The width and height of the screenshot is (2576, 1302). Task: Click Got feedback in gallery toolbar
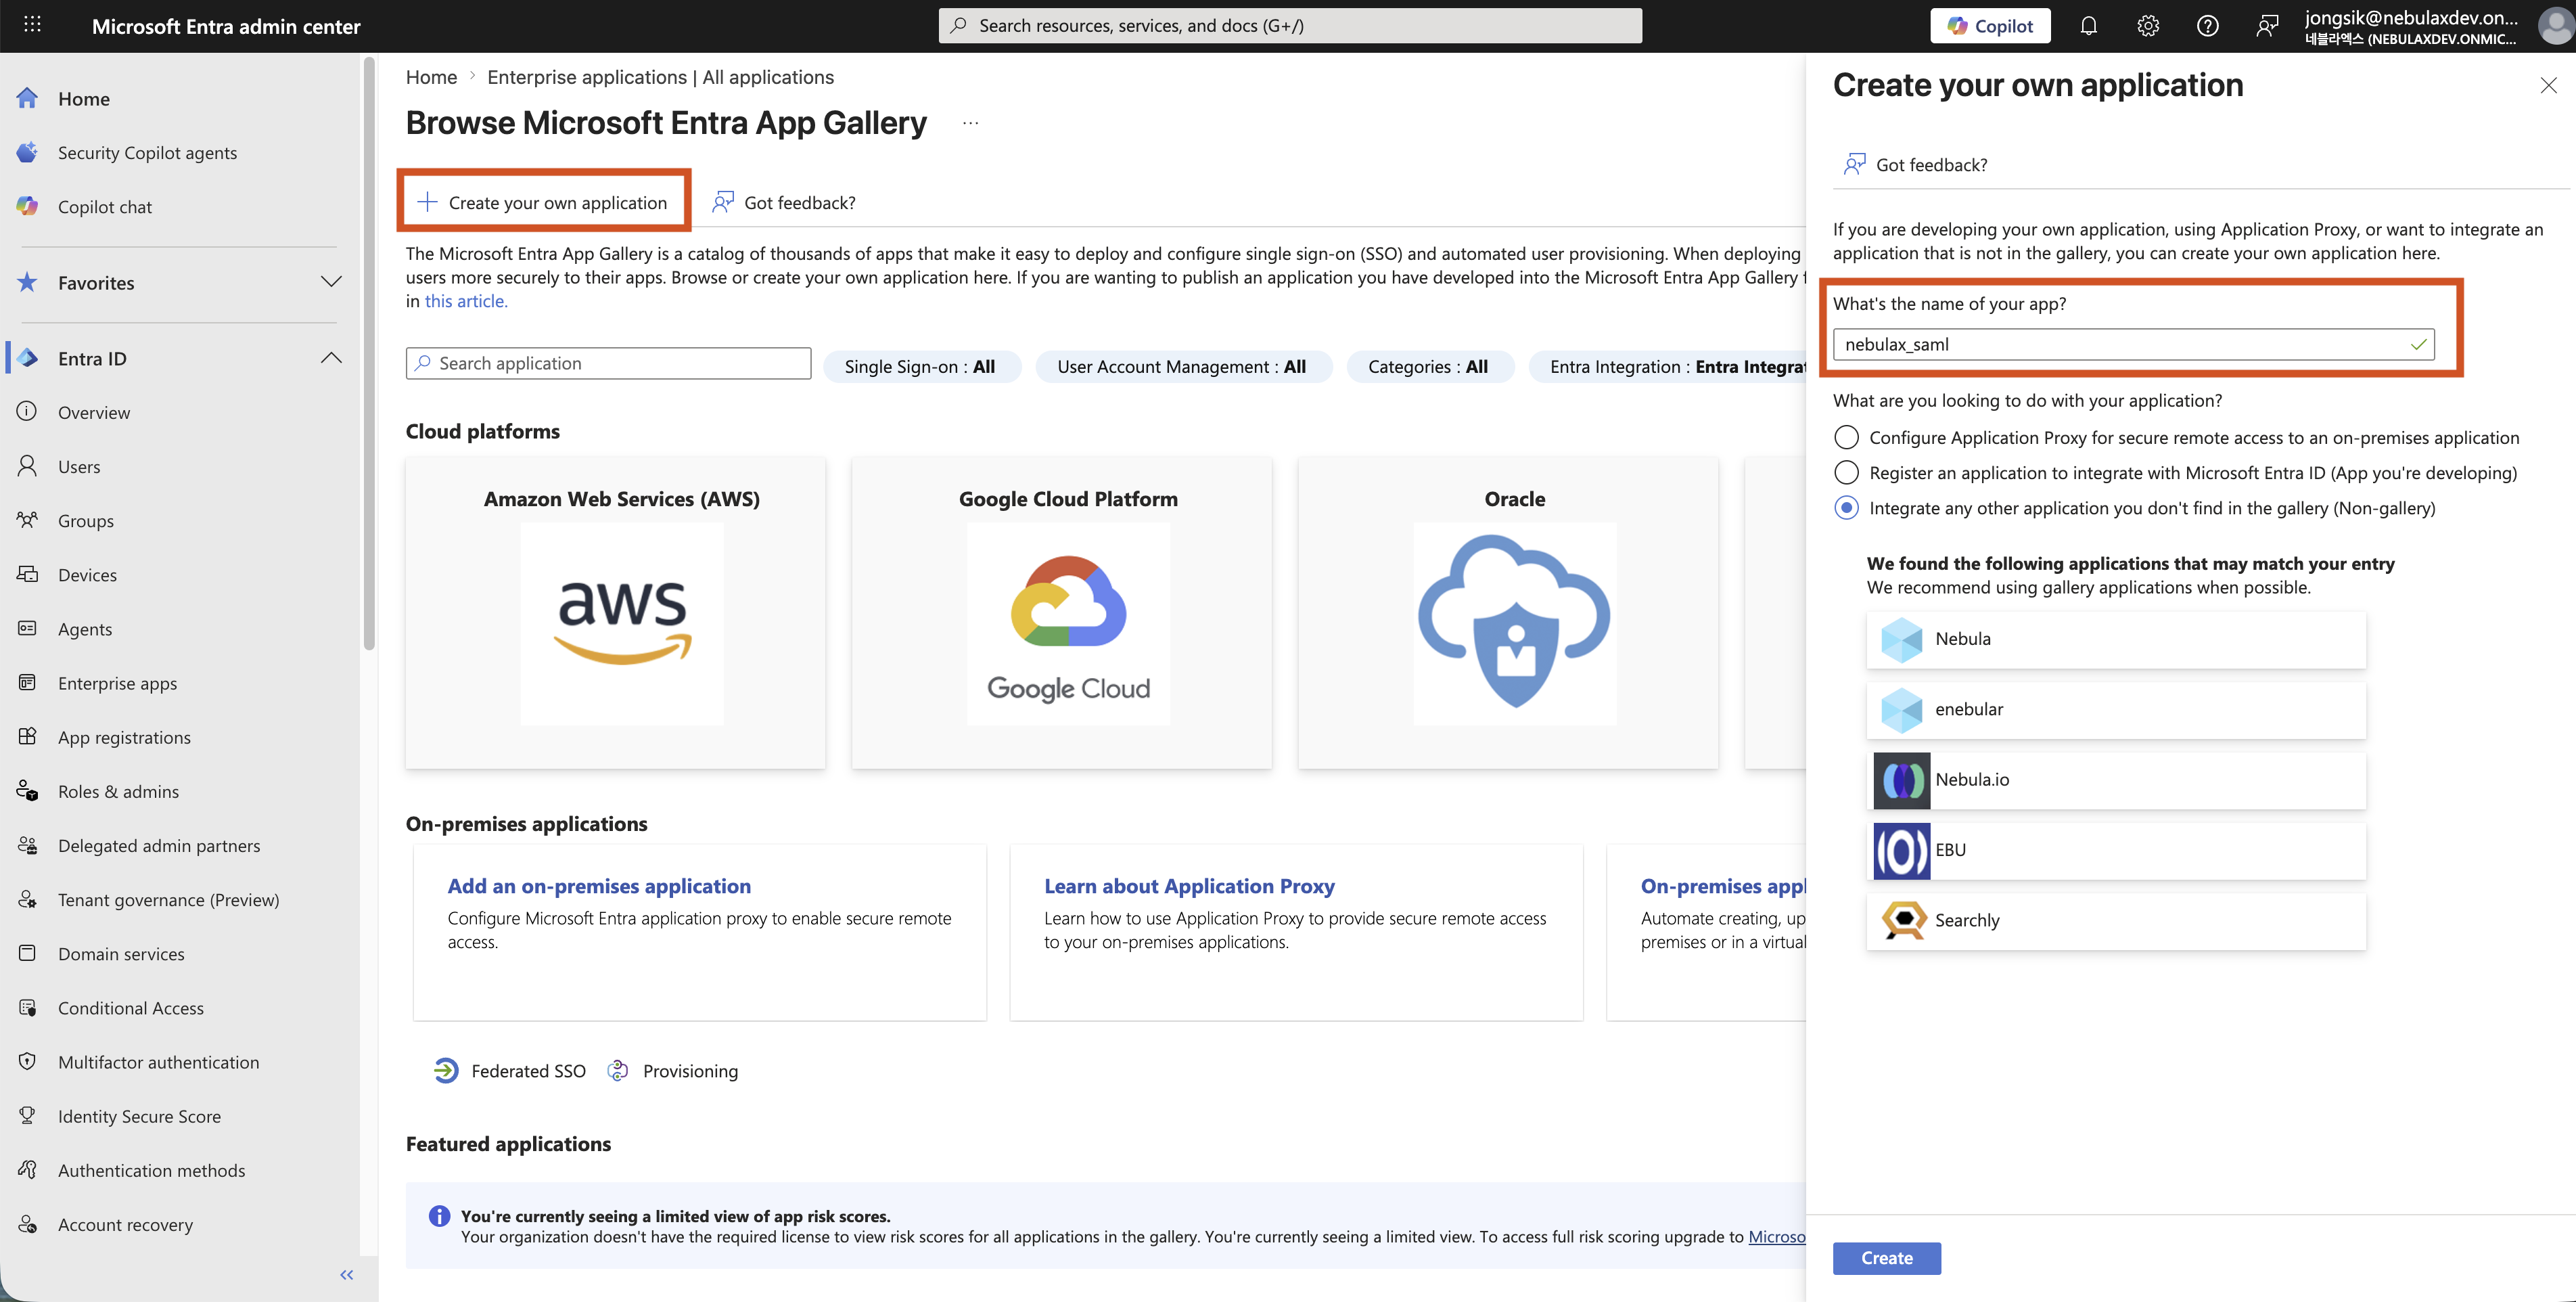point(784,202)
